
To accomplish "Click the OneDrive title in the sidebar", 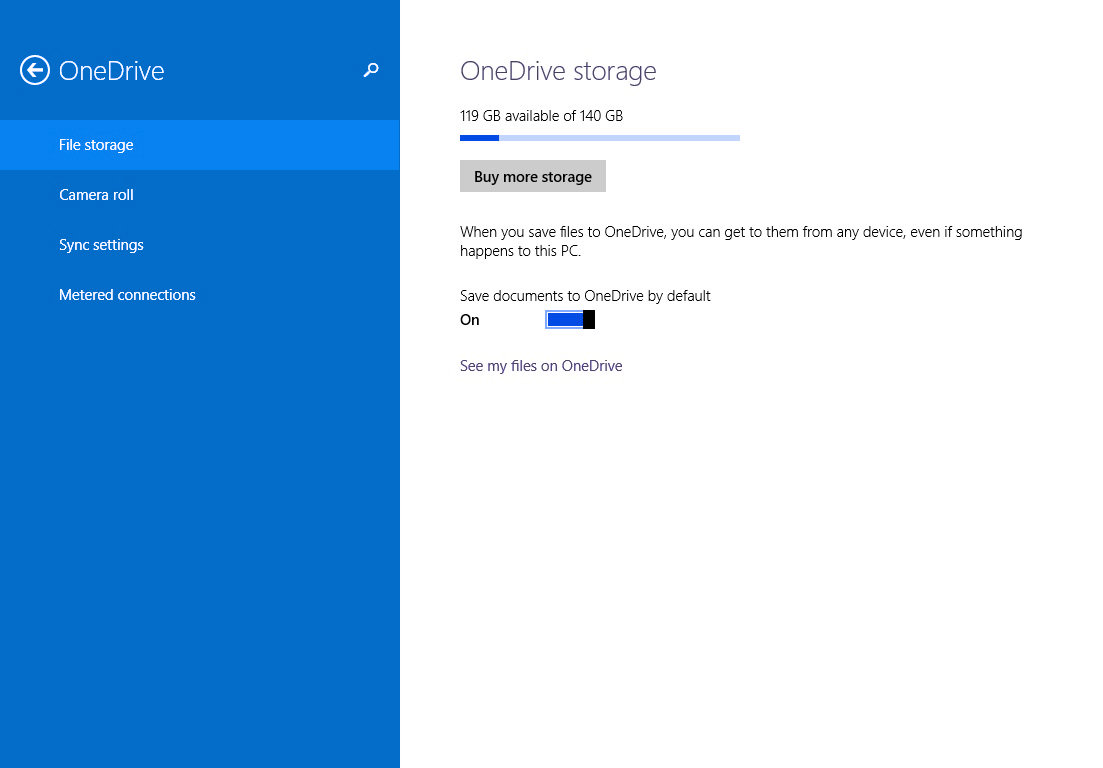I will coord(111,71).
